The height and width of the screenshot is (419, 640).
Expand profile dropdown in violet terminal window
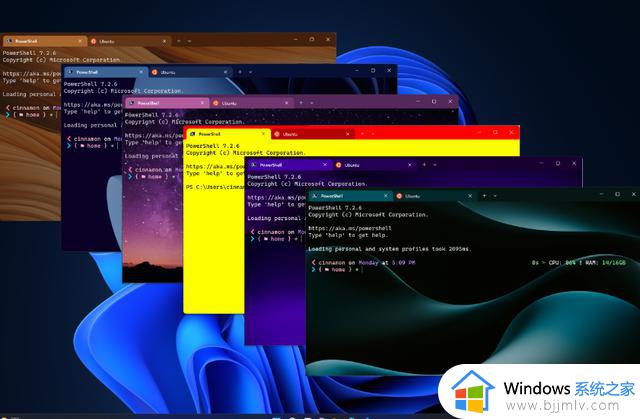tap(435, 164)
